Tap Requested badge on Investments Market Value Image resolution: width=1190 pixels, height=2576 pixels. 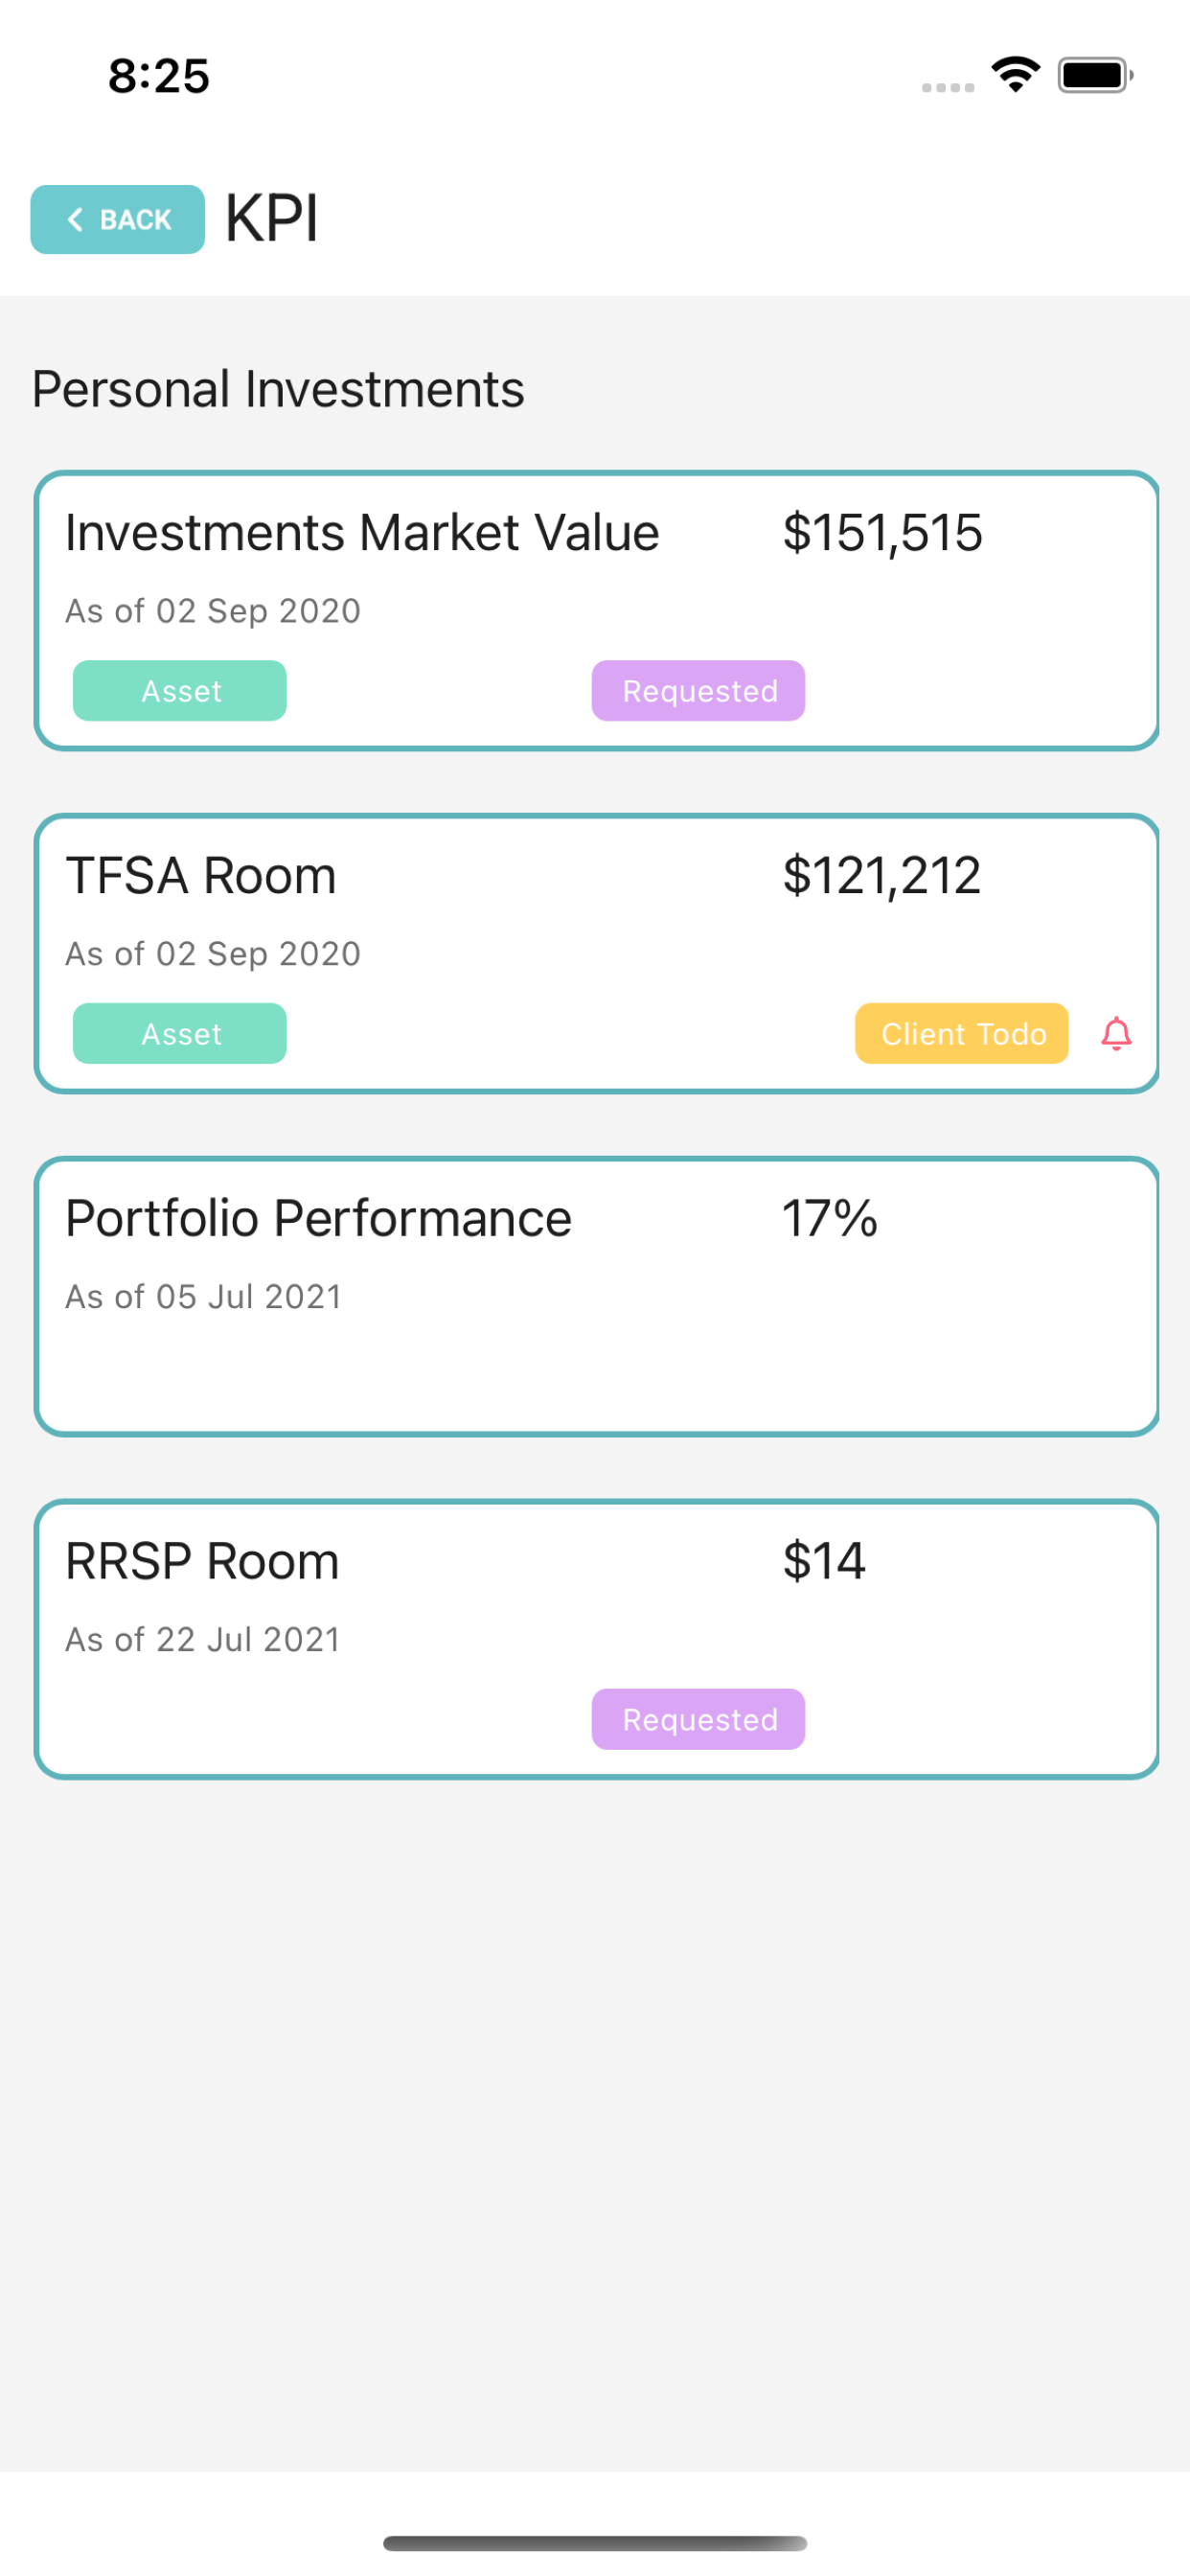(x=699, y=690)
